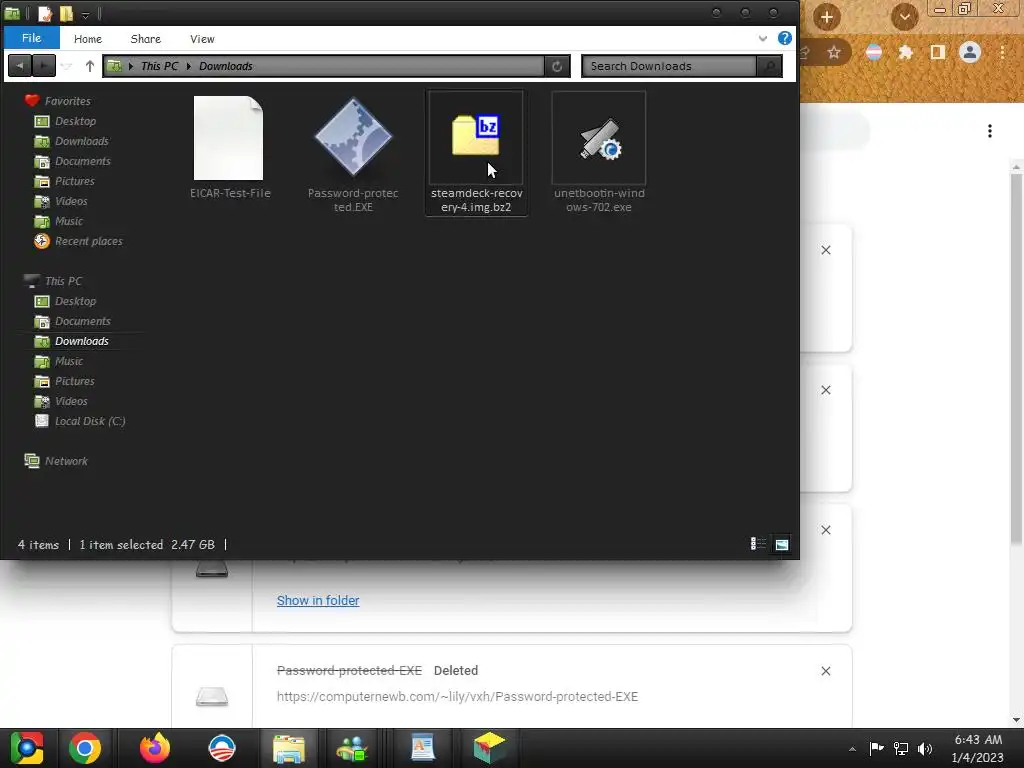Image resolution: width=1024 pixels, height=768 pixels.
Task: Select Network in navigation pane
Action: tap(66, 461)
